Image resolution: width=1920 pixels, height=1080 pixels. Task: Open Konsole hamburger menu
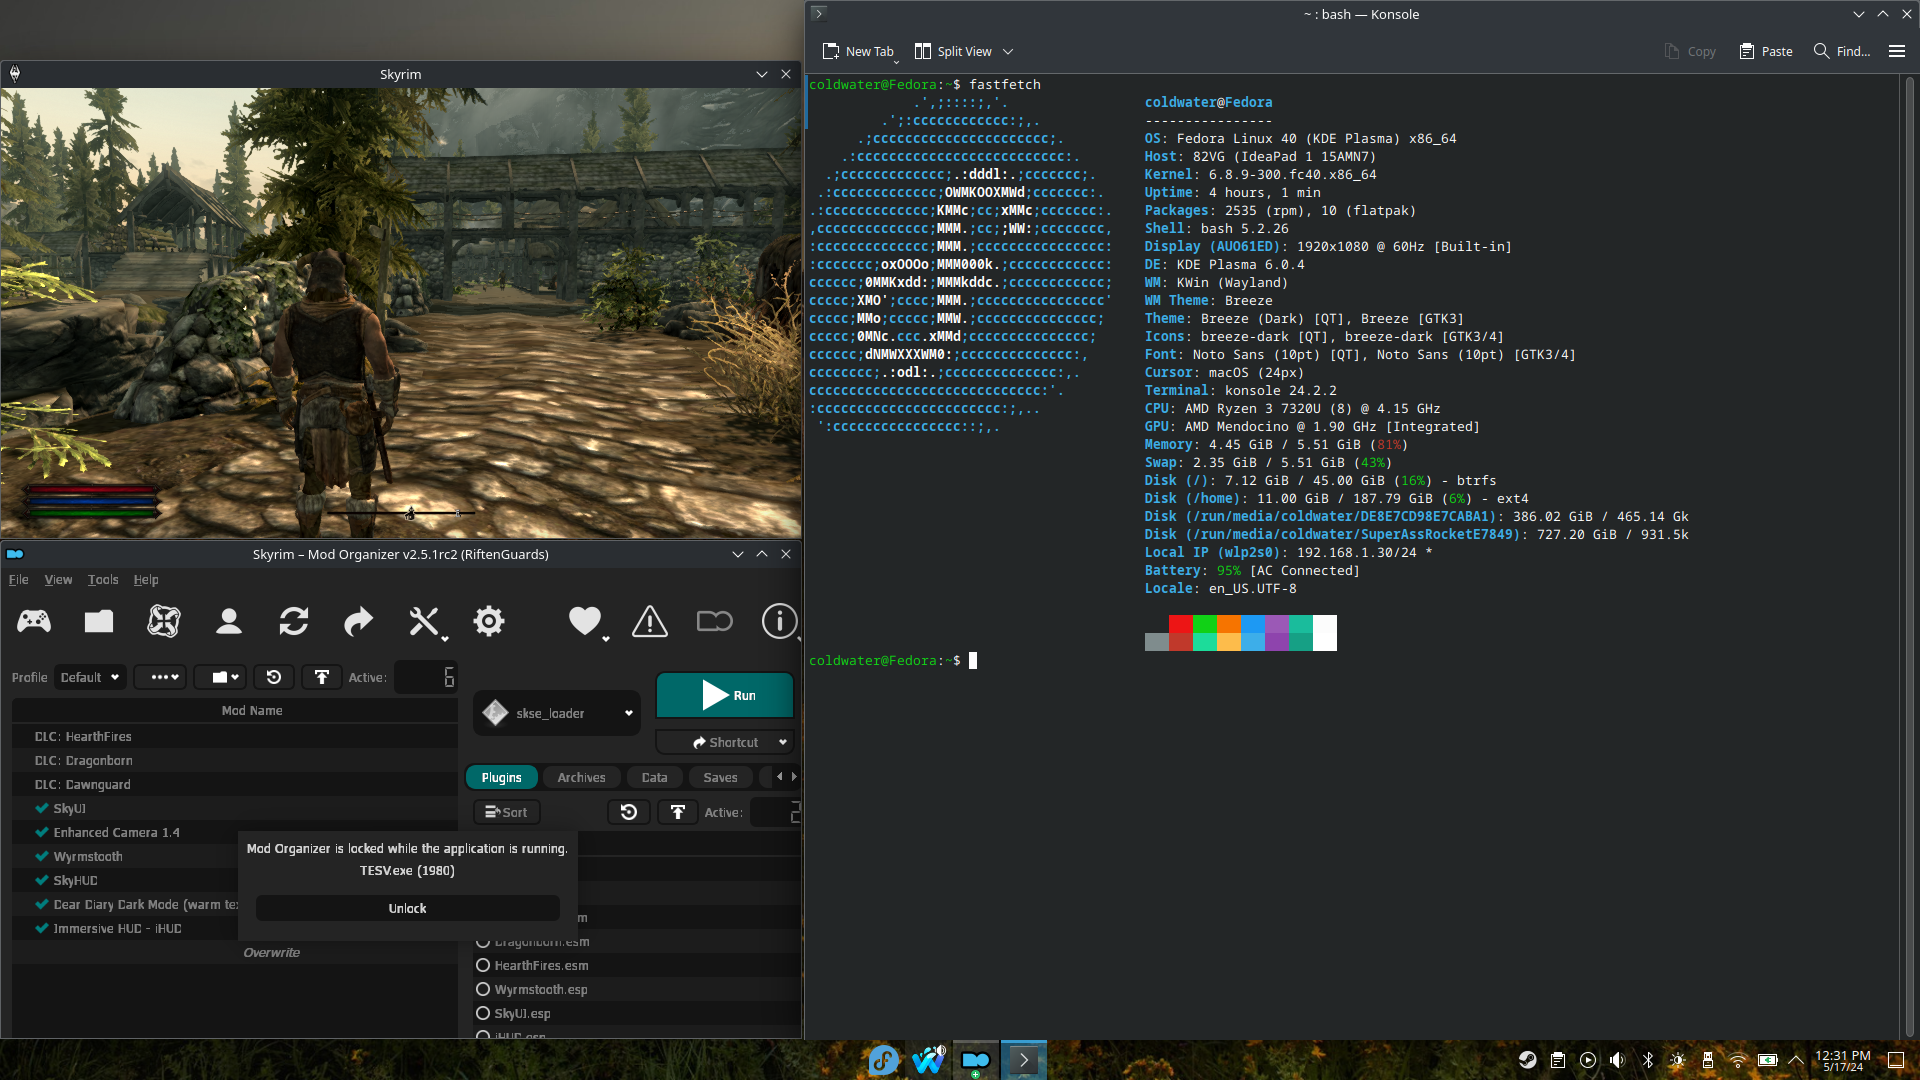1897,51
